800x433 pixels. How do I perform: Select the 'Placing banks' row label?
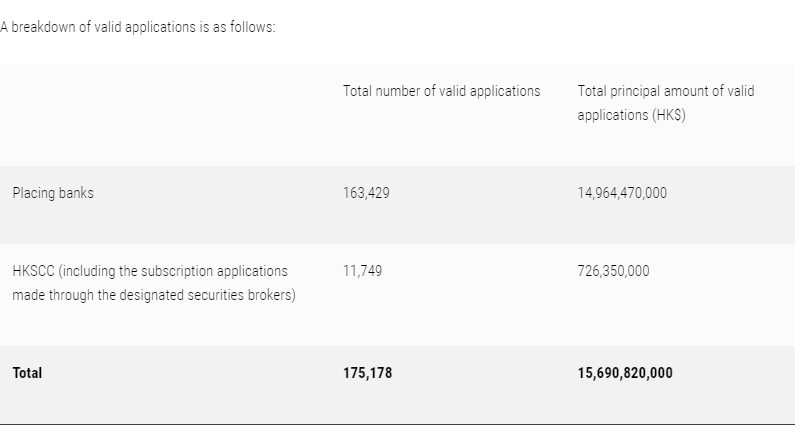pos(53,193)
